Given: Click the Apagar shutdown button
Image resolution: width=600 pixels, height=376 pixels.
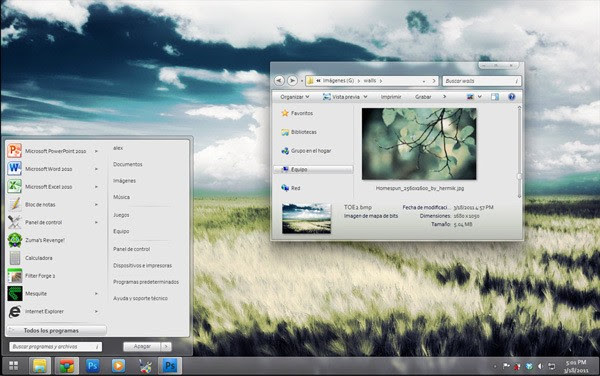Looking at the screenshot, I should click(142, 347).
